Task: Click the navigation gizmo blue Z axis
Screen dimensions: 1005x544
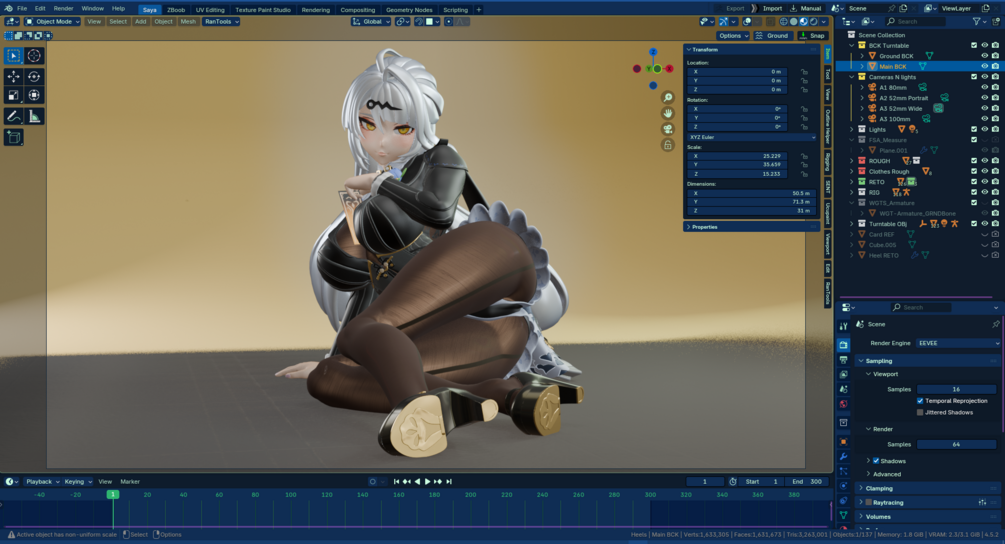Action: [x=652, y=52]
